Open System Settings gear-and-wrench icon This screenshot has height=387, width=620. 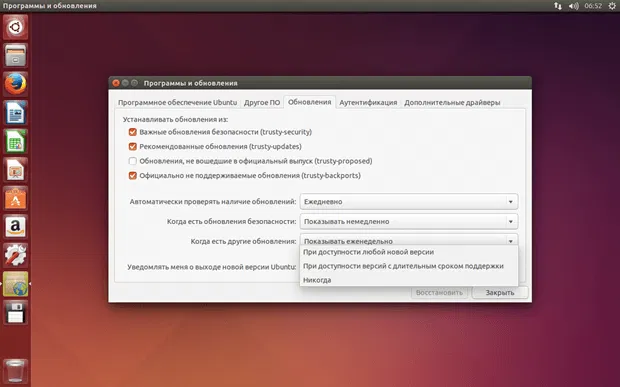(15, 255)
